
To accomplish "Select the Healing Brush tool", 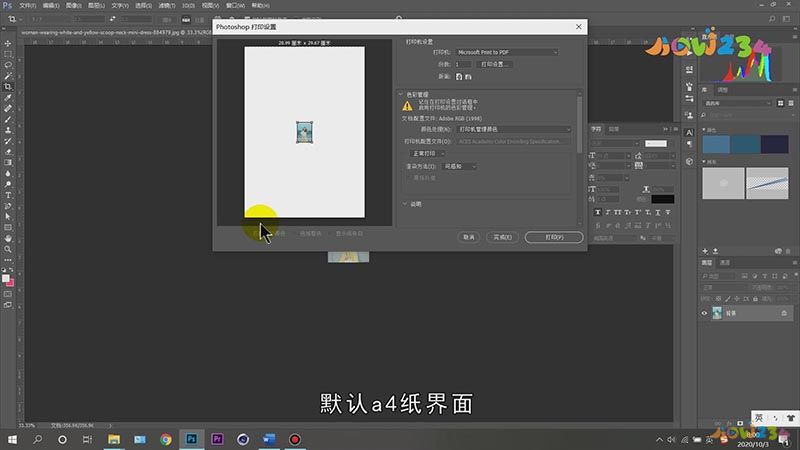I will [8, 108].
